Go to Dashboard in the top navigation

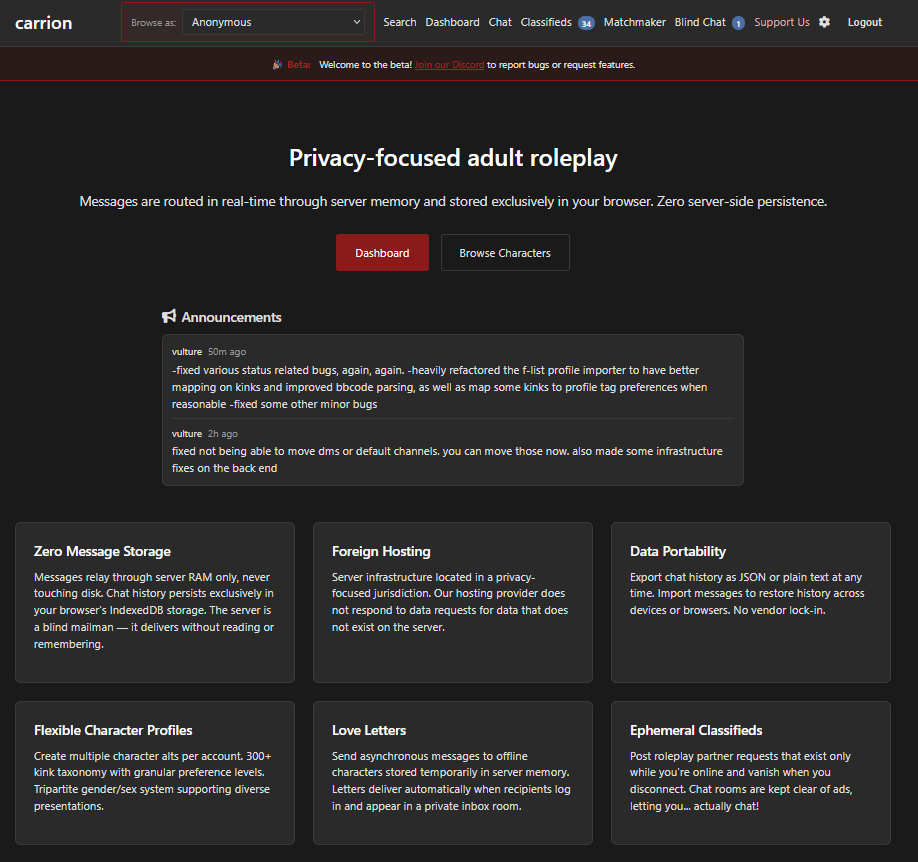(x=452, y=22)
